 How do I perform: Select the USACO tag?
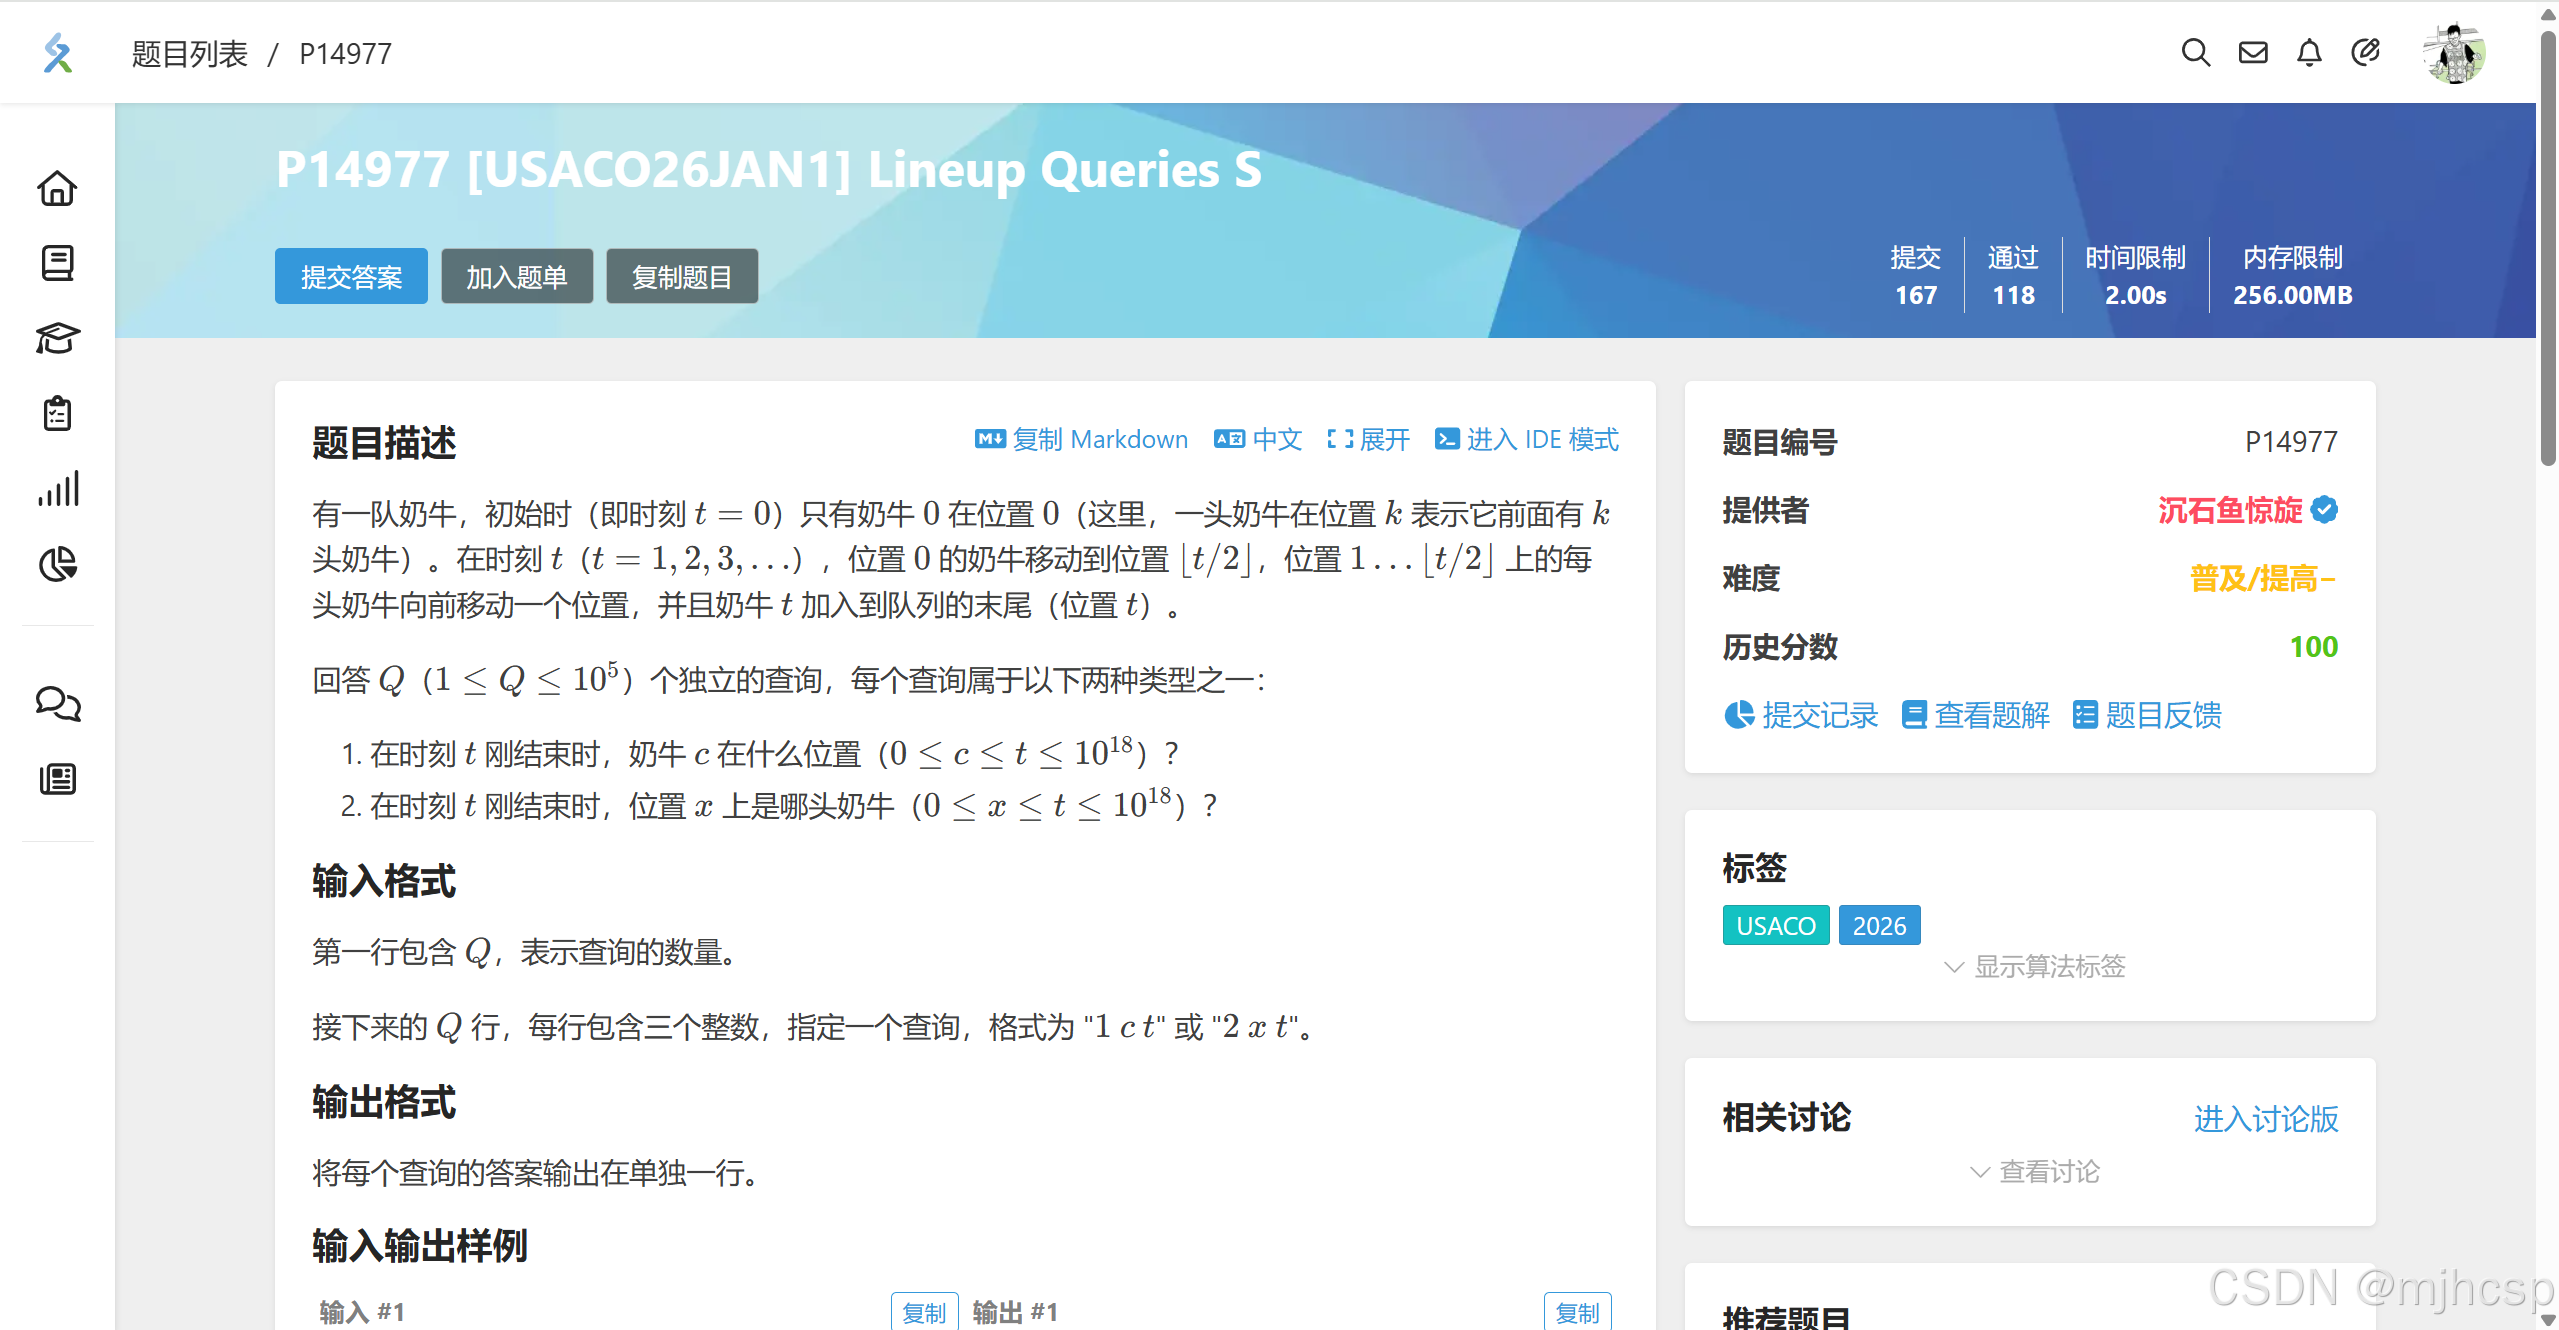click(x=1775, y=925)
